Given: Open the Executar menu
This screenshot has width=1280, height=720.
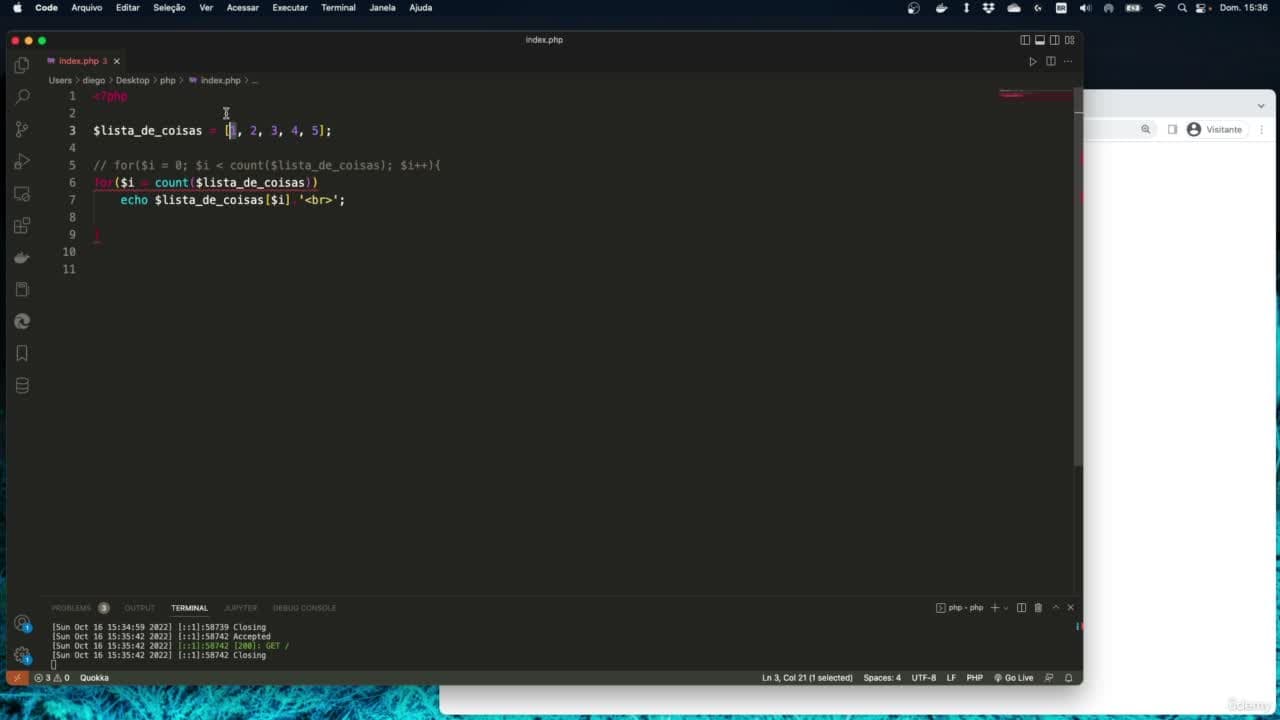Looking at the screenshot, I should (290, 8).
